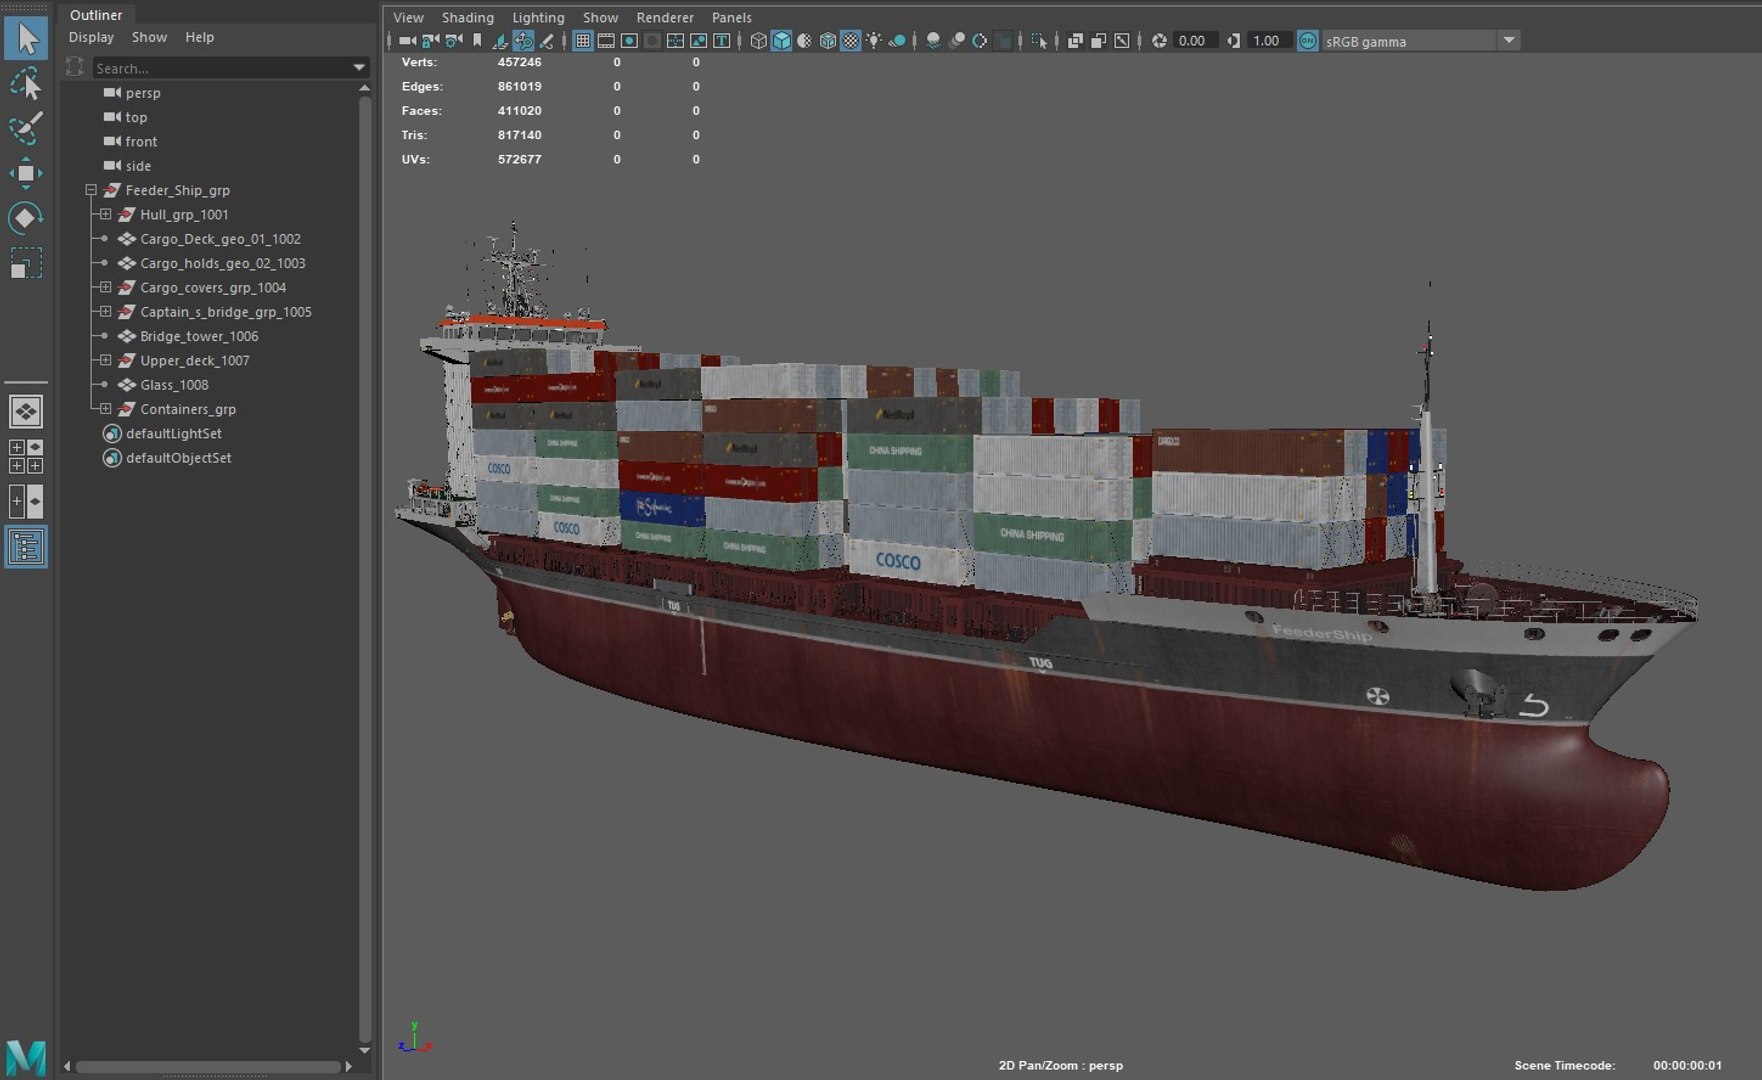Viewport: 1762px width, 1080px height.
Task: Toggle the film gate overlay
Action: pyautogui.click(x=606, y=41)
